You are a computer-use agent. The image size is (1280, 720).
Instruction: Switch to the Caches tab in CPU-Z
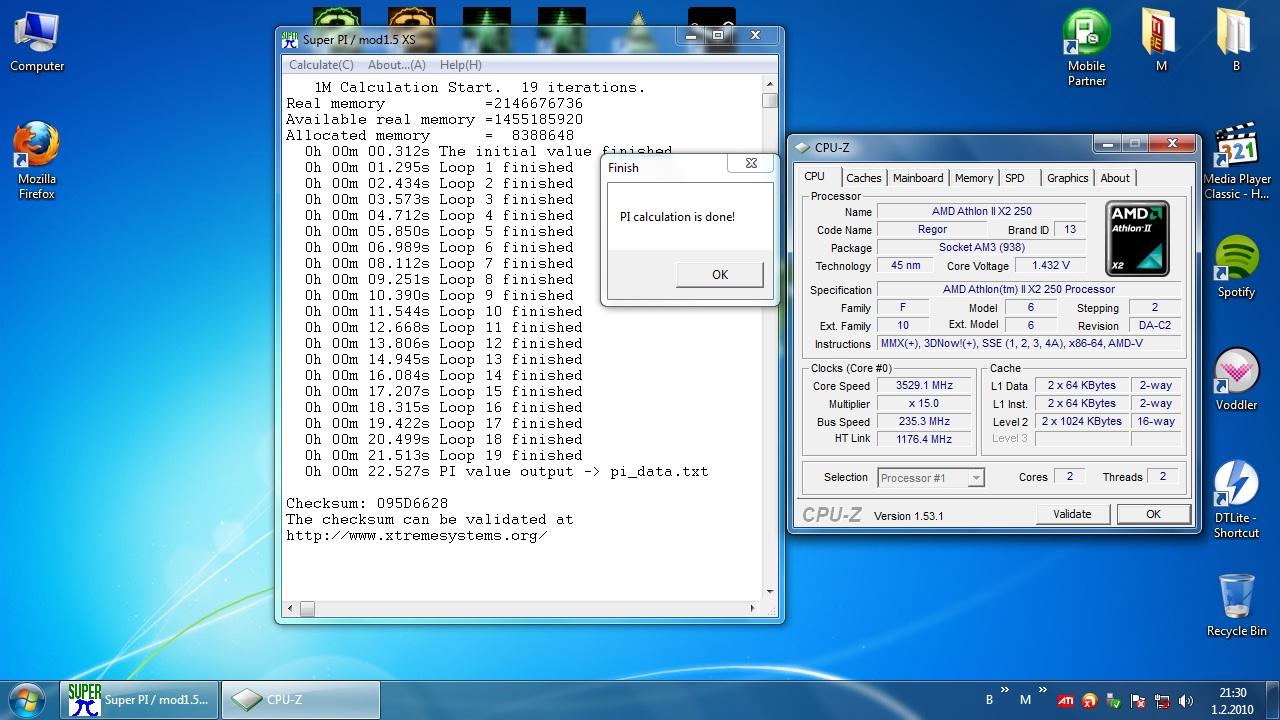click(863, 178)
